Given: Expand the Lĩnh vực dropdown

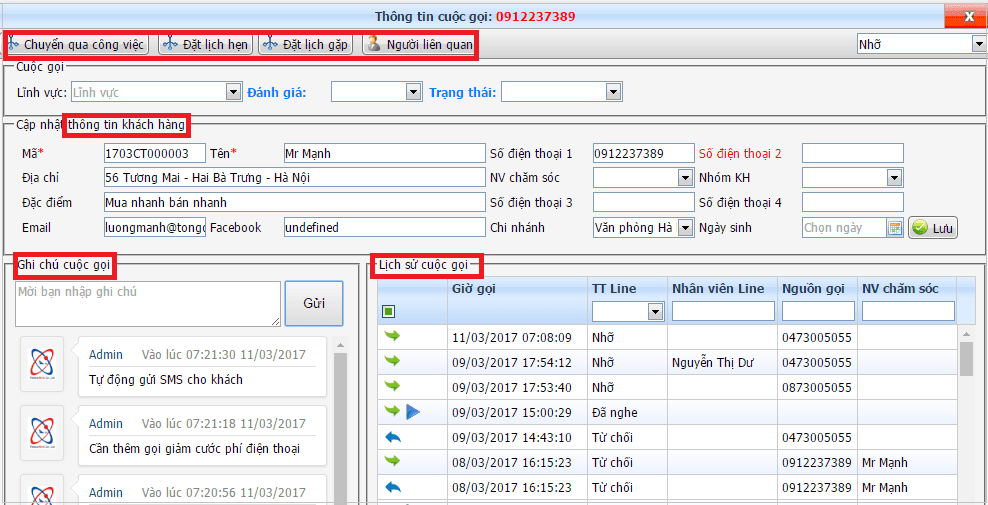Looking at the screenshot, I should [x=233, y=92].
